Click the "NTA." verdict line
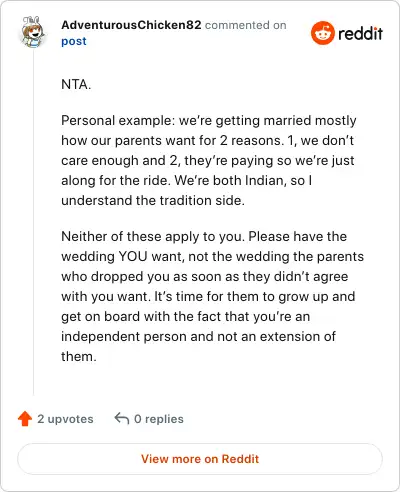The width and height of the screenshot is (400, 492). [x=76, y=84]
